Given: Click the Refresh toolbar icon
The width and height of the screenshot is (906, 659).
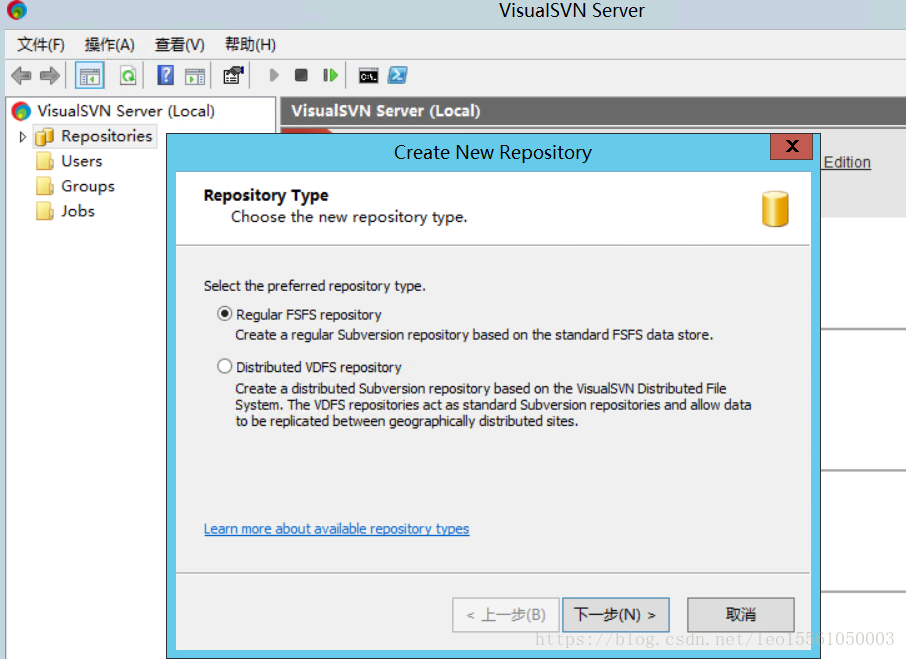Looking at the screenshot, I should click(128, 76).
